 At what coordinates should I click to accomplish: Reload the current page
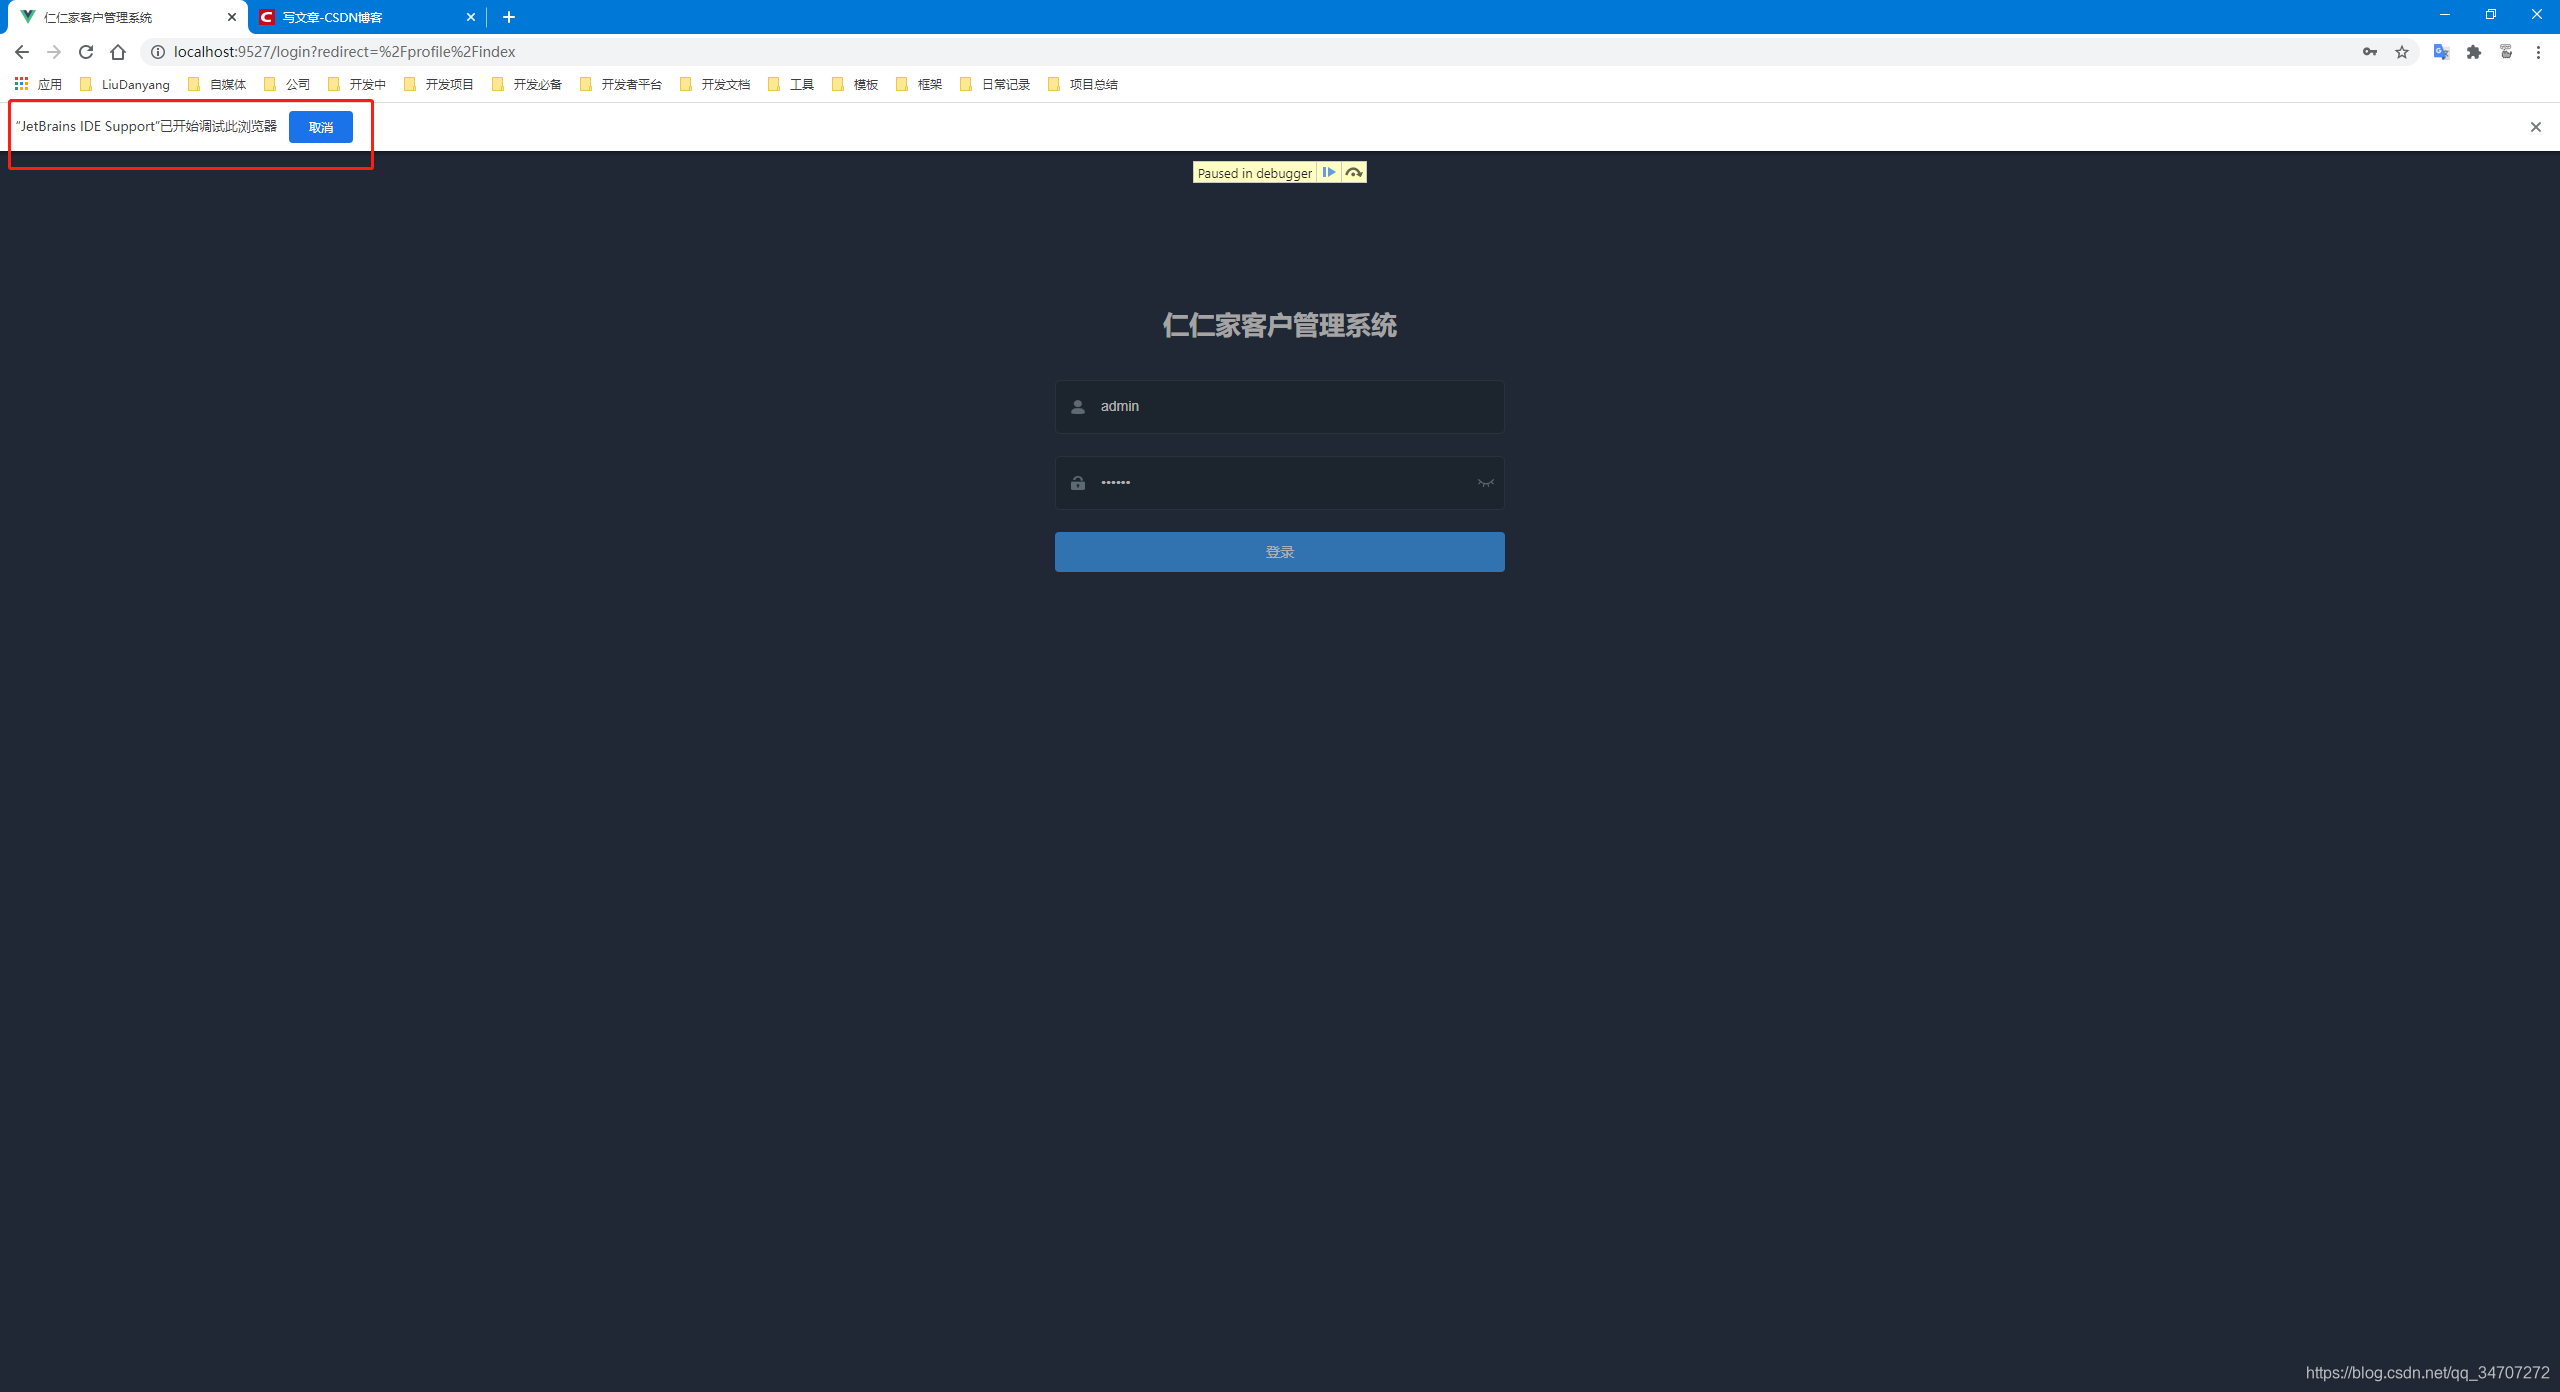pyautogui.click(x=86, y=51)
